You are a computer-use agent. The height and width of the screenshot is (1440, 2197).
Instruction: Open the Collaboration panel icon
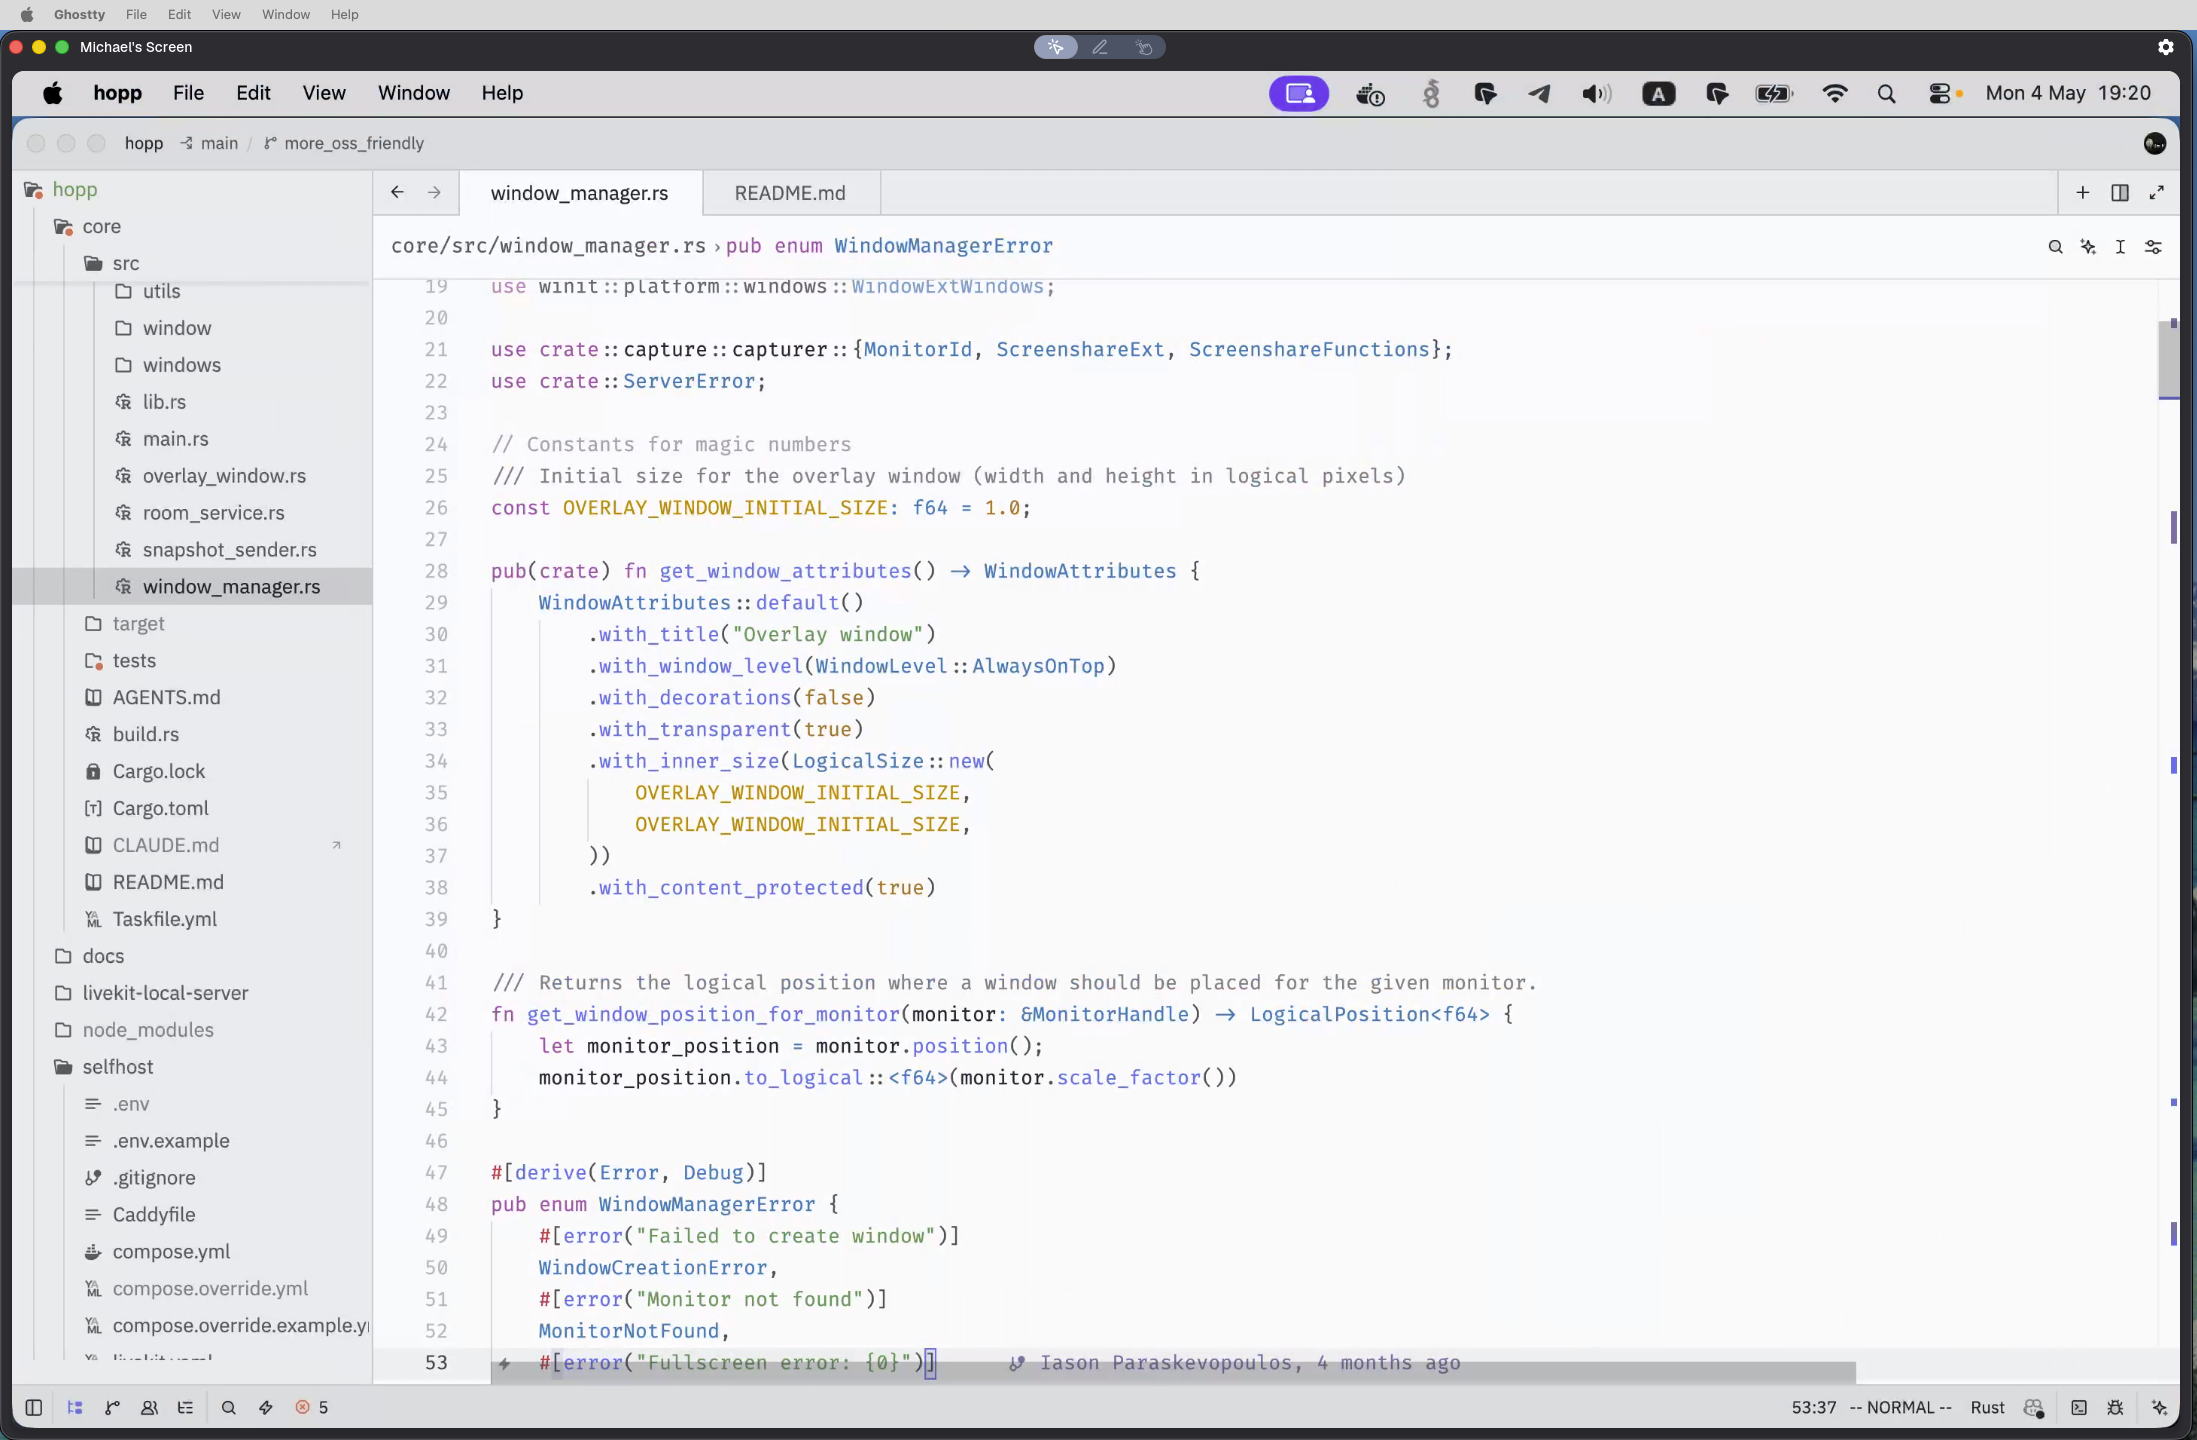point(149,1408)
